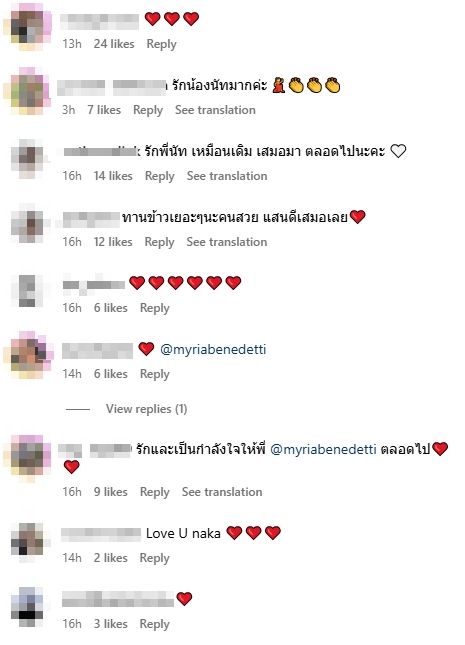
Task: Open likes list showing 14 likes
Action: click(113, 176)
